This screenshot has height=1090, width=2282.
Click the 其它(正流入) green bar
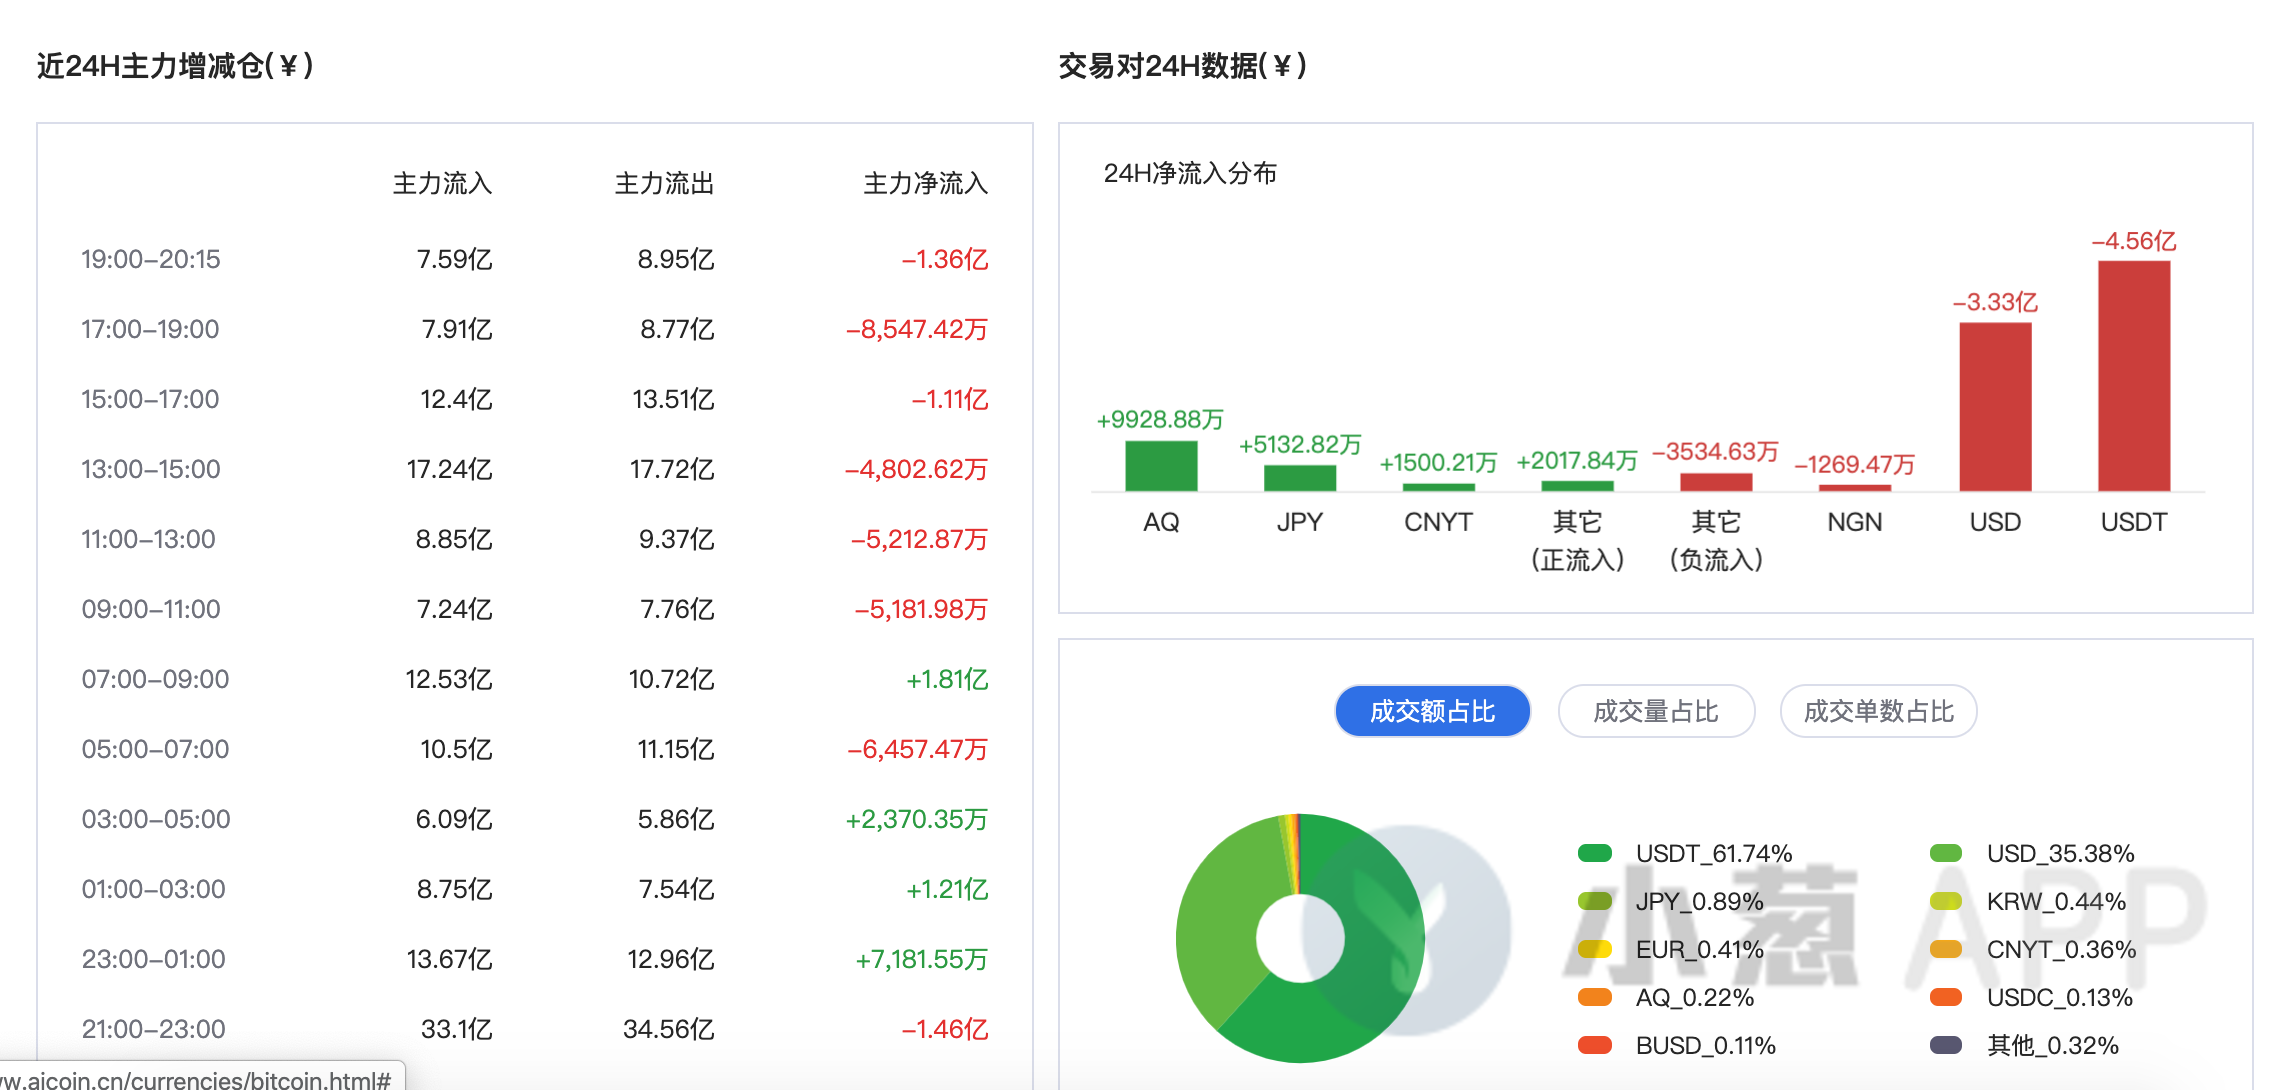coord(1577,486)
